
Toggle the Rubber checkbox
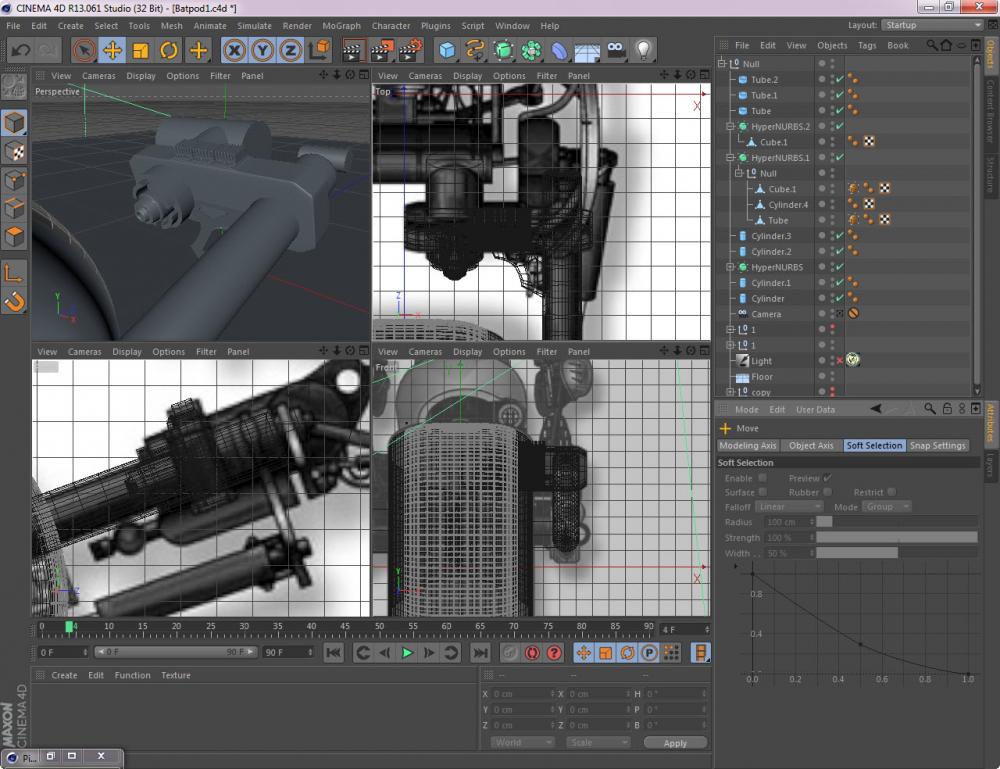[x=827, y=492]
